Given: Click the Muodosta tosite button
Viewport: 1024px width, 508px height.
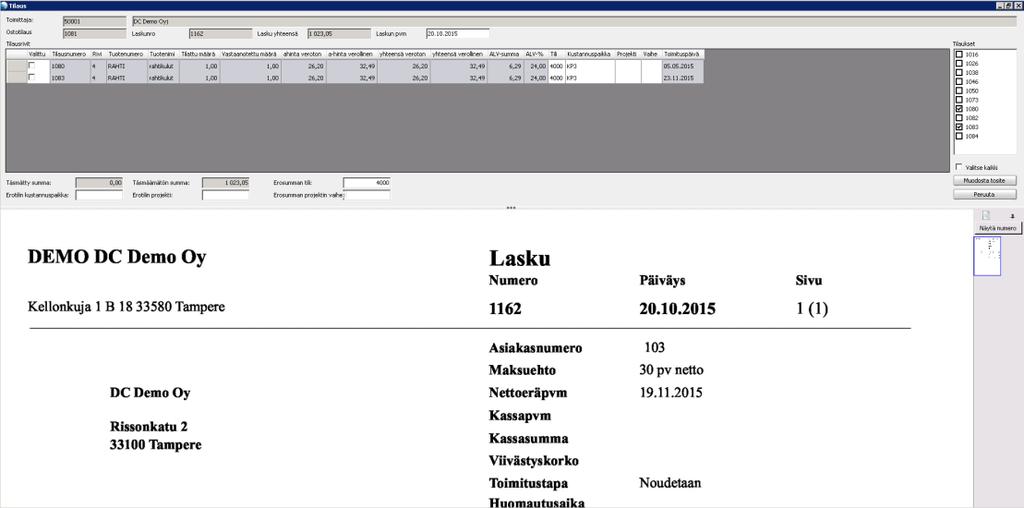Looking at the screenshot, I should coord(985,180).
